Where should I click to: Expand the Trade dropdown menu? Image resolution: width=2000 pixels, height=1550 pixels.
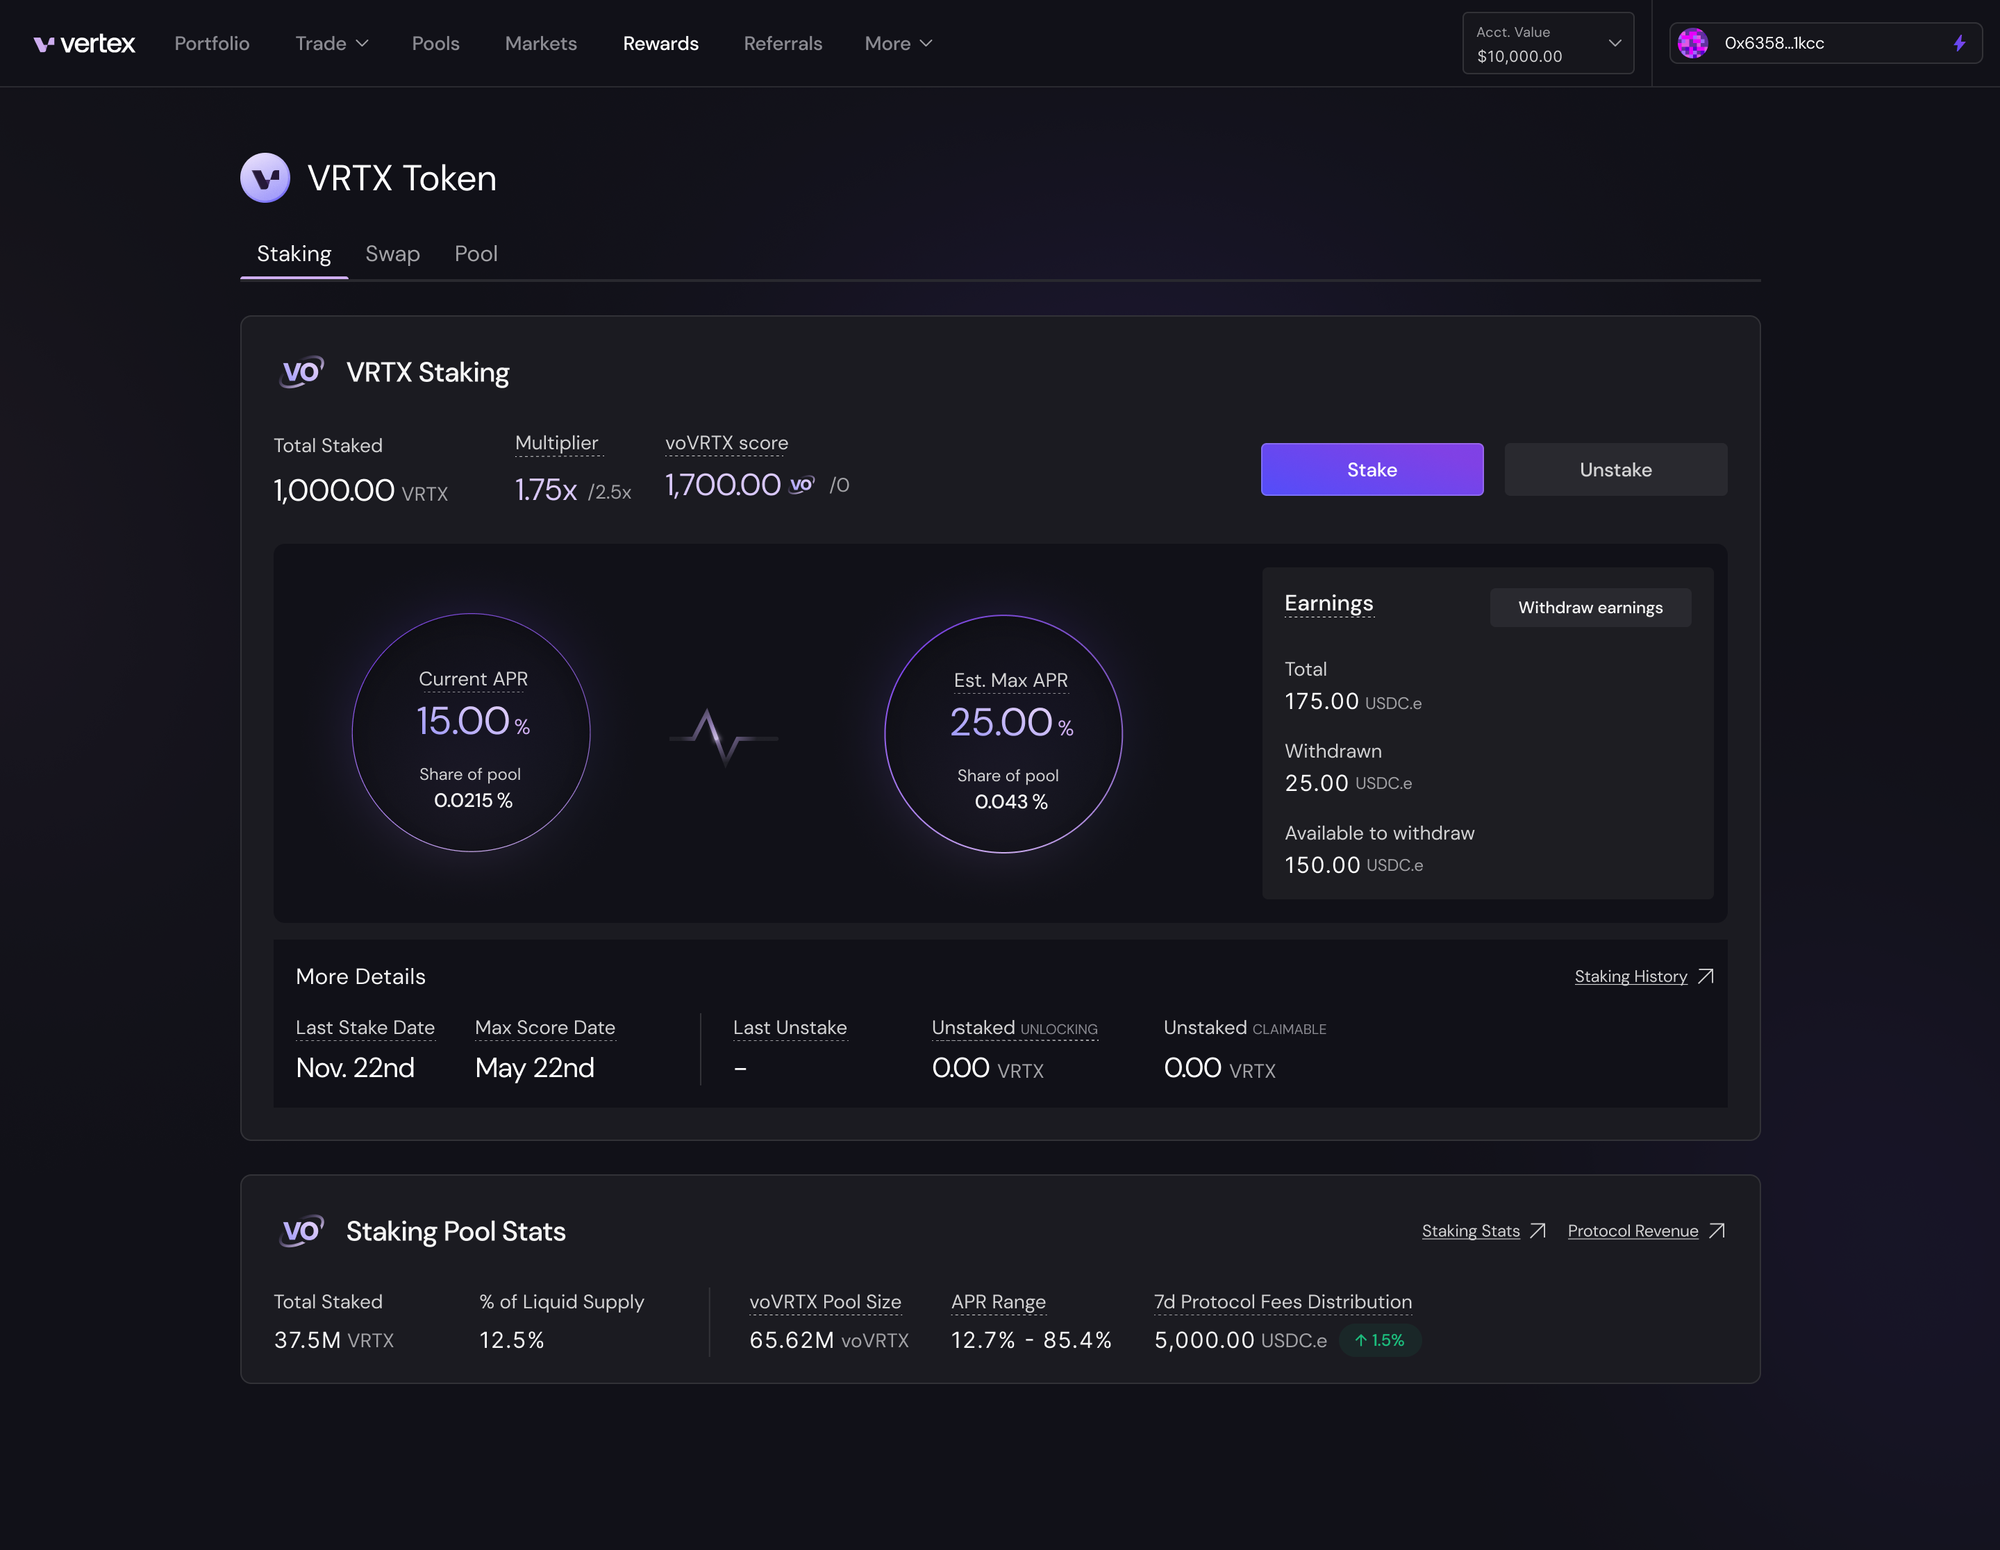(332, 44)
